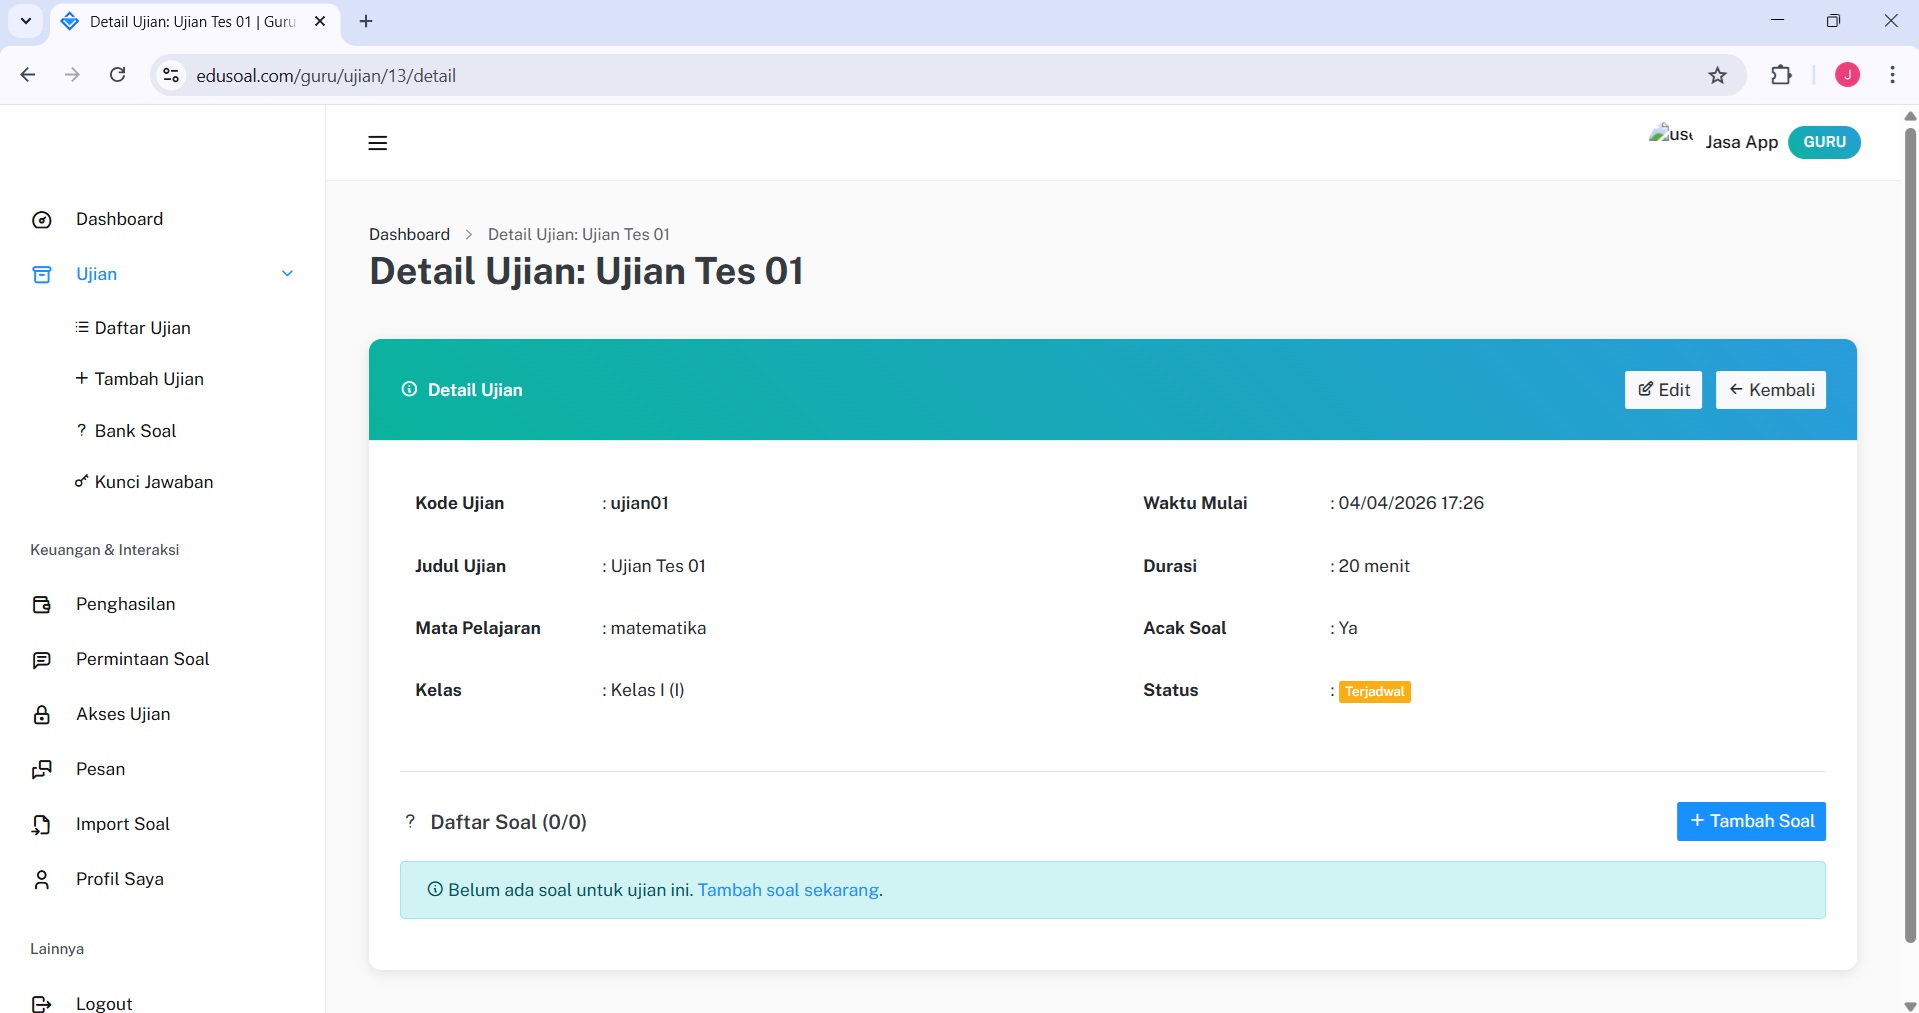Click the Akses Ujian lock icon

pyautogui.click(x=42, y=715)
